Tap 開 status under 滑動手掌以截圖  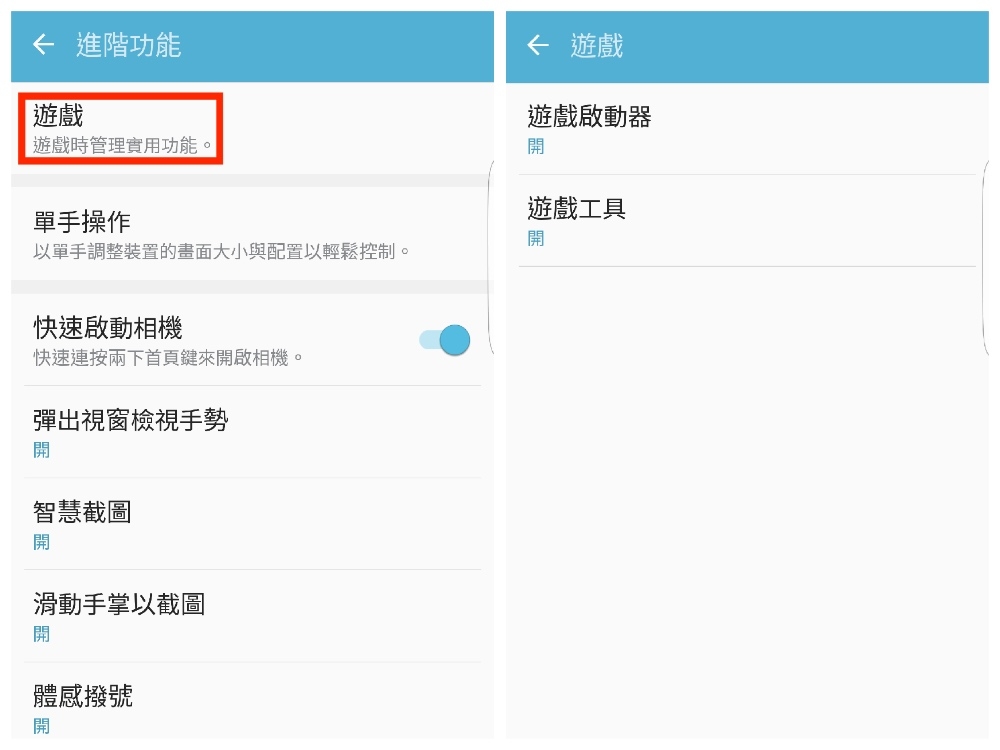tap(41, 634)
